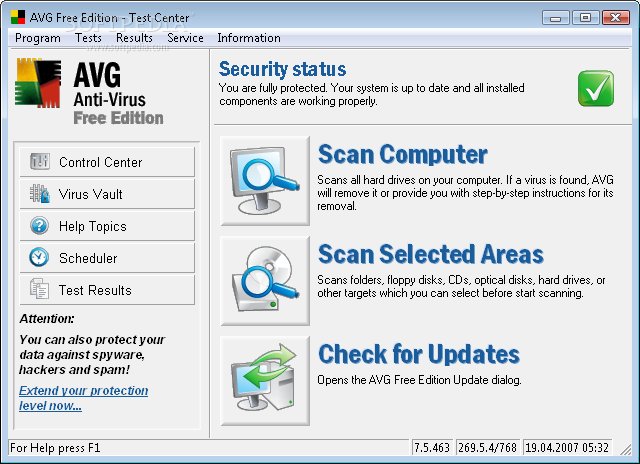Screen dimensions: 640x464
Task: Click the Control Center sliders icon
Action: click(x=40, y=162)
